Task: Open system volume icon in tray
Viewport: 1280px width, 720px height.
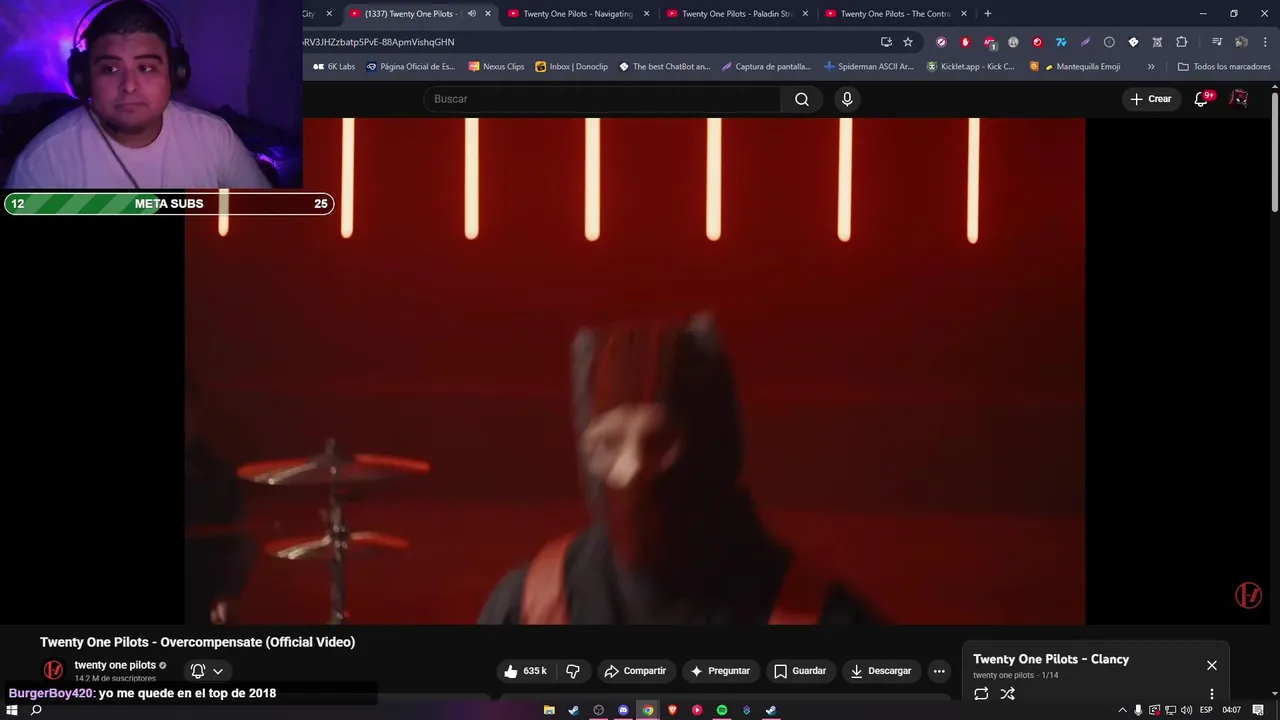Action: click(1186, 710)
